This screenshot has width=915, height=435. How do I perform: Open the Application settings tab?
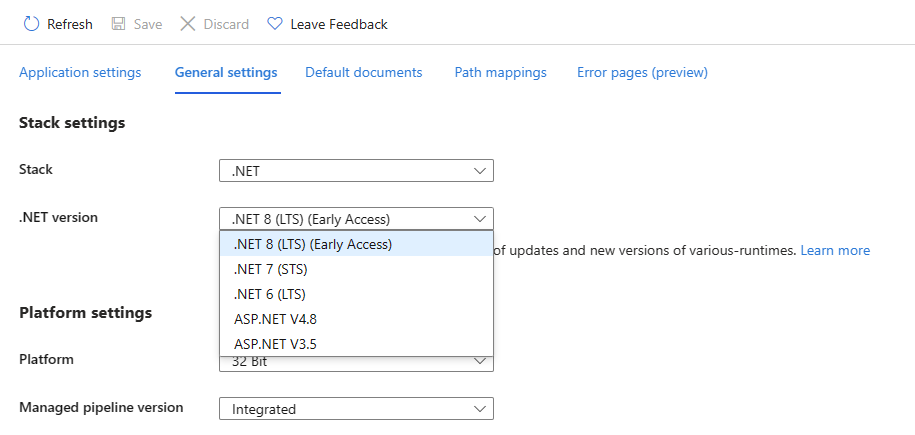tap(80, 72)
